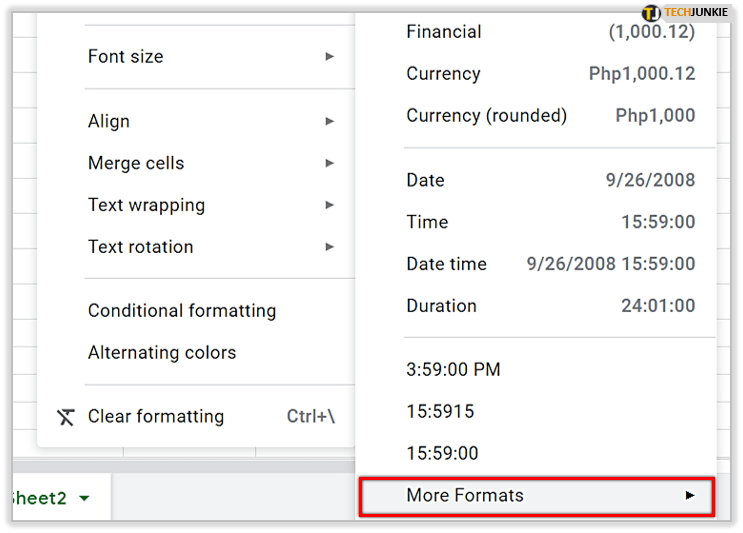Expand the Text rotation submenu arrow
Screen dimensions: 743x533
point(329,247)
